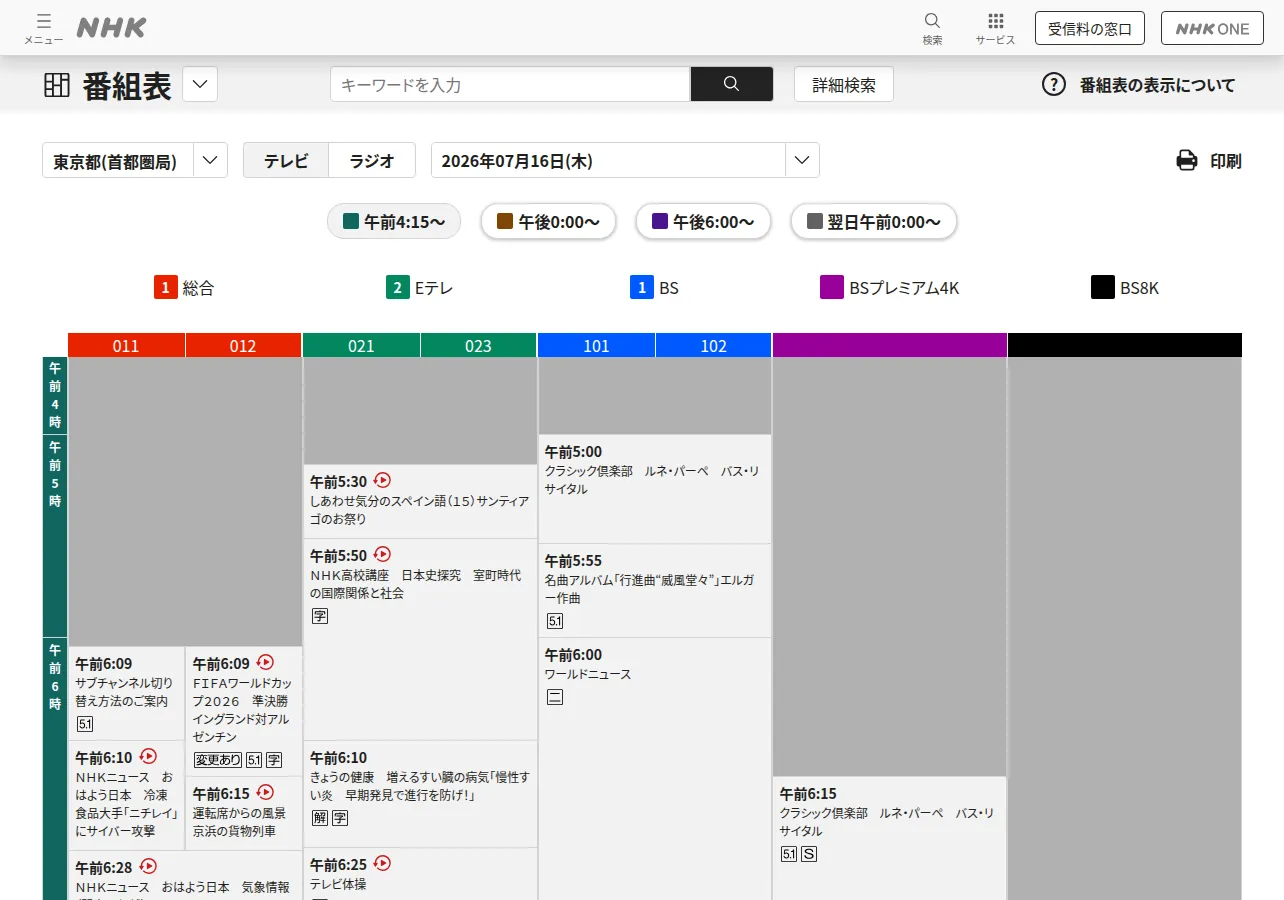Click the 解 badge under きょうの健康
Viewport: 1284px width, 900px height.
point(320,818)
